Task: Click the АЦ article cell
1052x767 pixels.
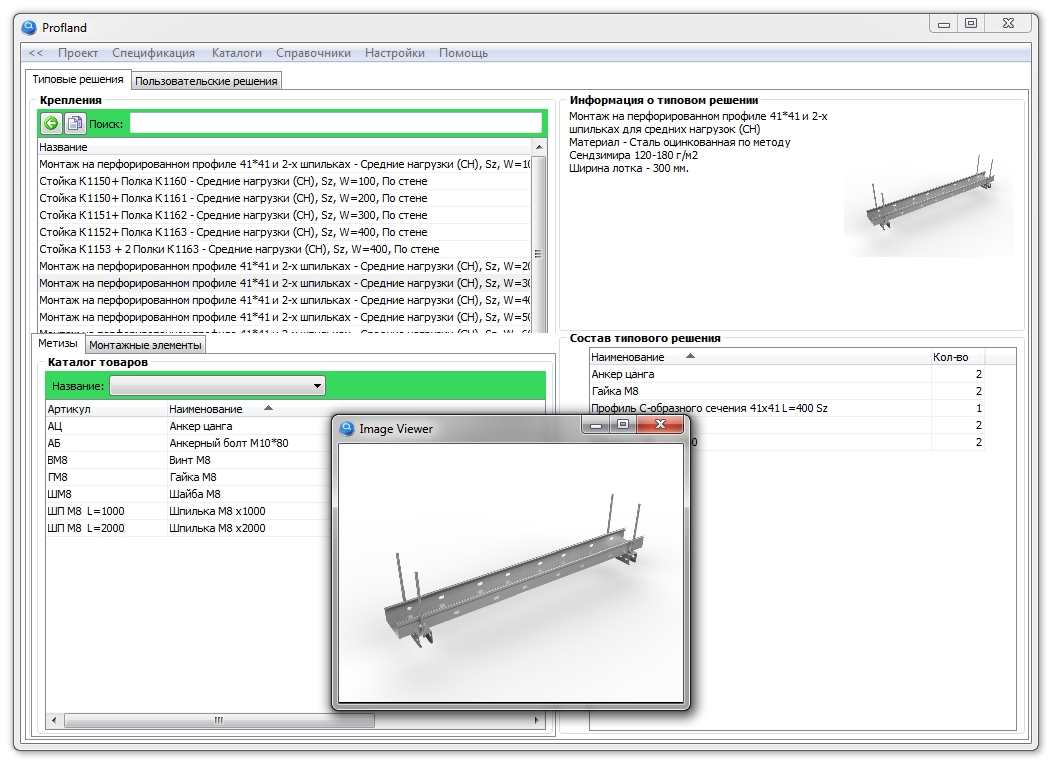Action: click(106, 426)
